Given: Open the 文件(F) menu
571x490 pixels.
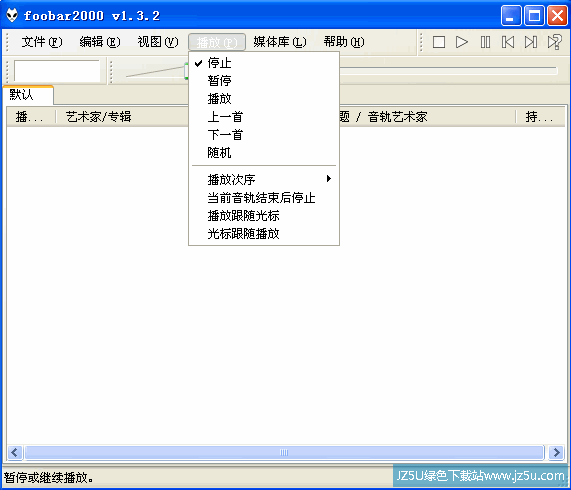Looking at the screenshot, I should pyautogui.click(x=42, y=42).
